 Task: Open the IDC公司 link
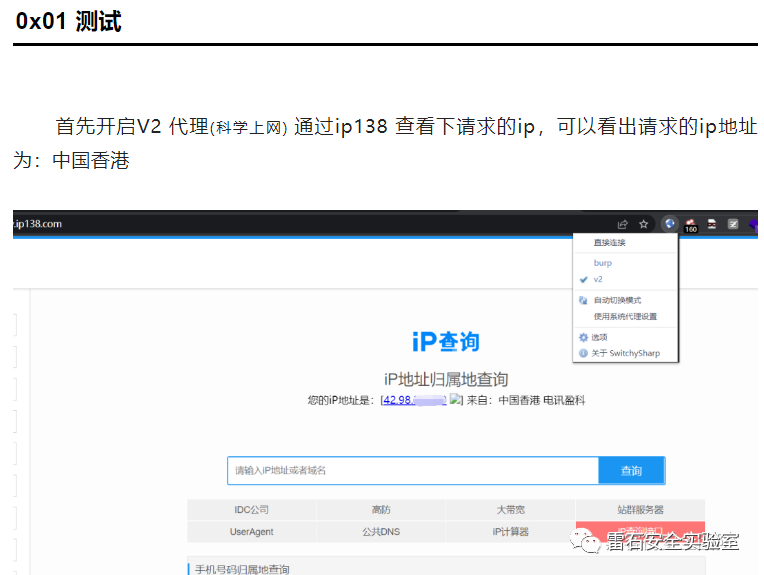coord(251,510)
